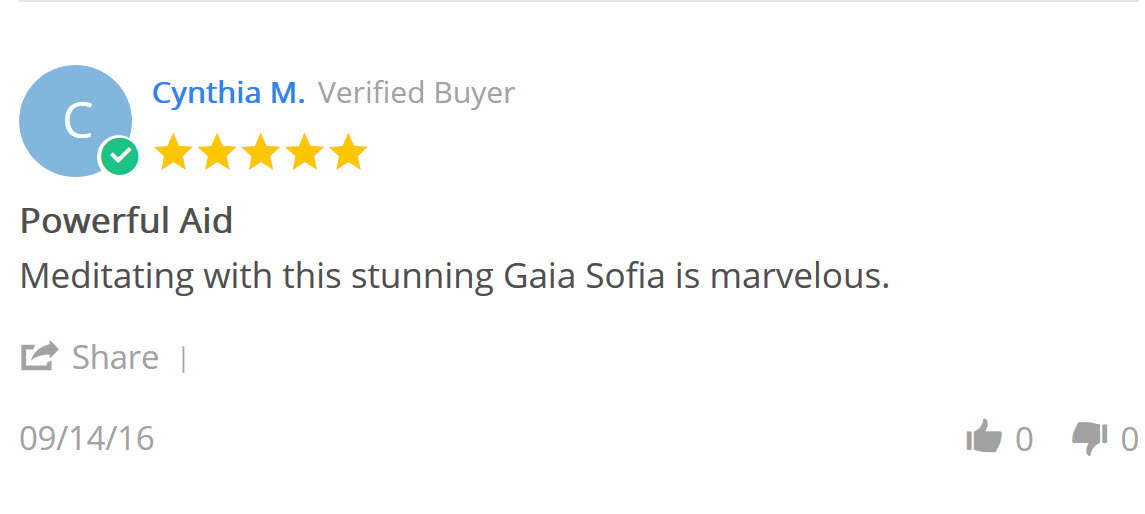Click the third gold star
The width and height of the screenshot is (1145, 514).
coord(261,152)
